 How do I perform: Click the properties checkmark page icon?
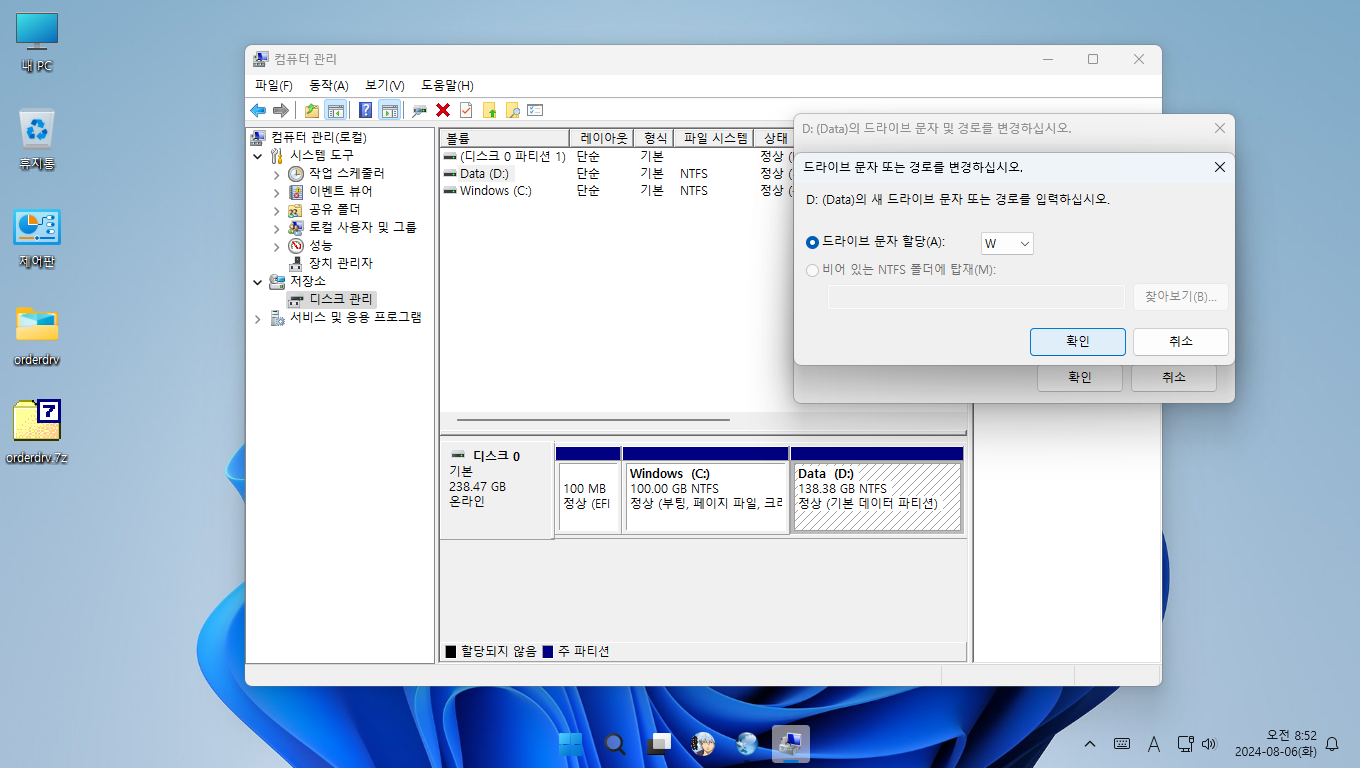coord(466,110)
